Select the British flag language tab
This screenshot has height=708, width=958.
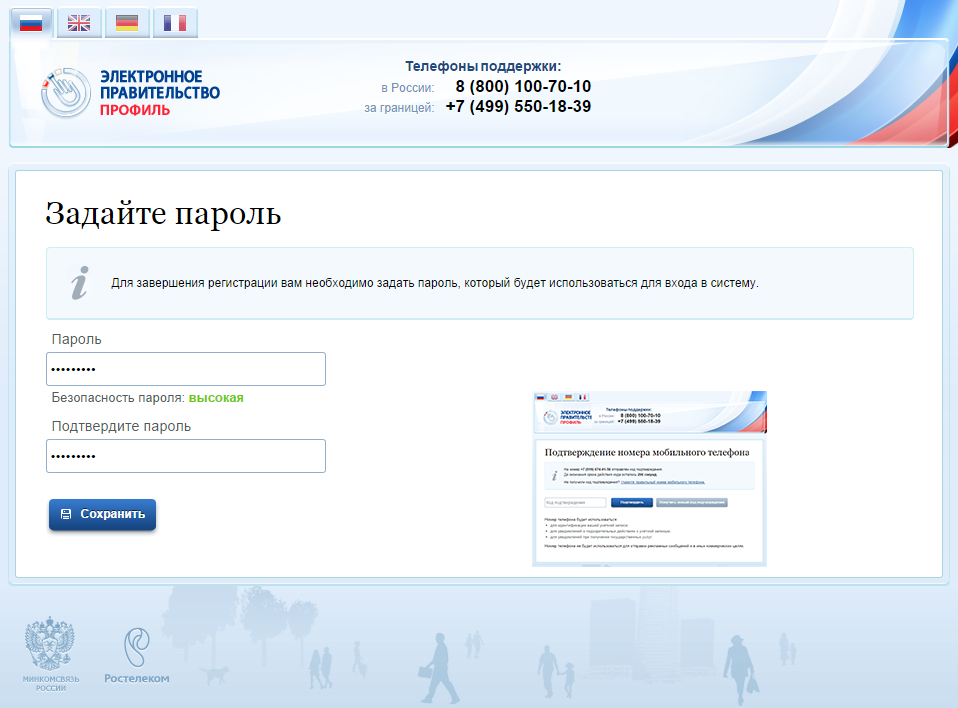[x=79, y=23]
